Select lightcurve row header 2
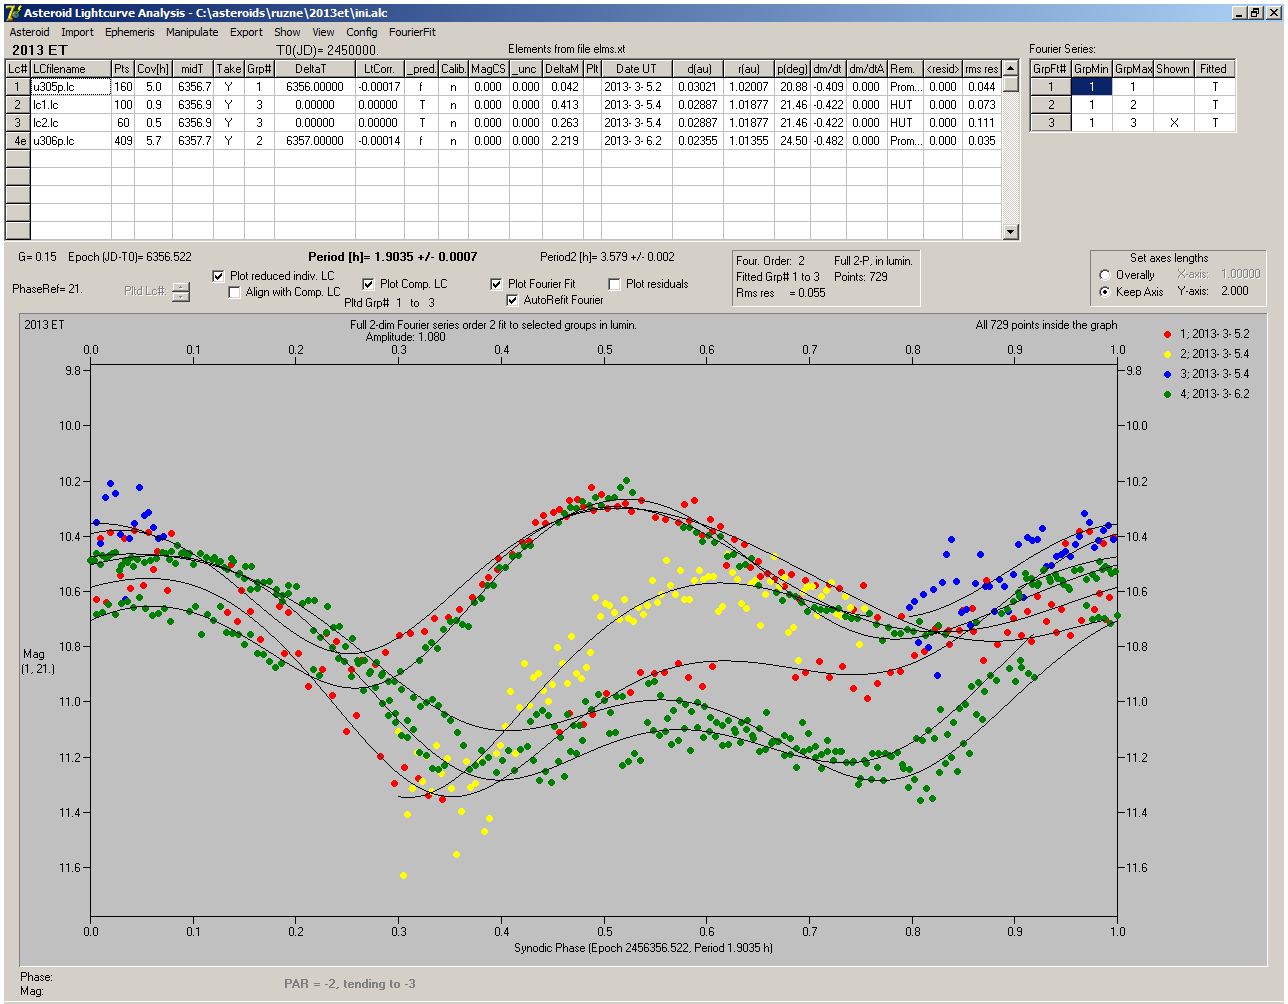The width and height of the screenshot is (1288, 1004). 18,105
